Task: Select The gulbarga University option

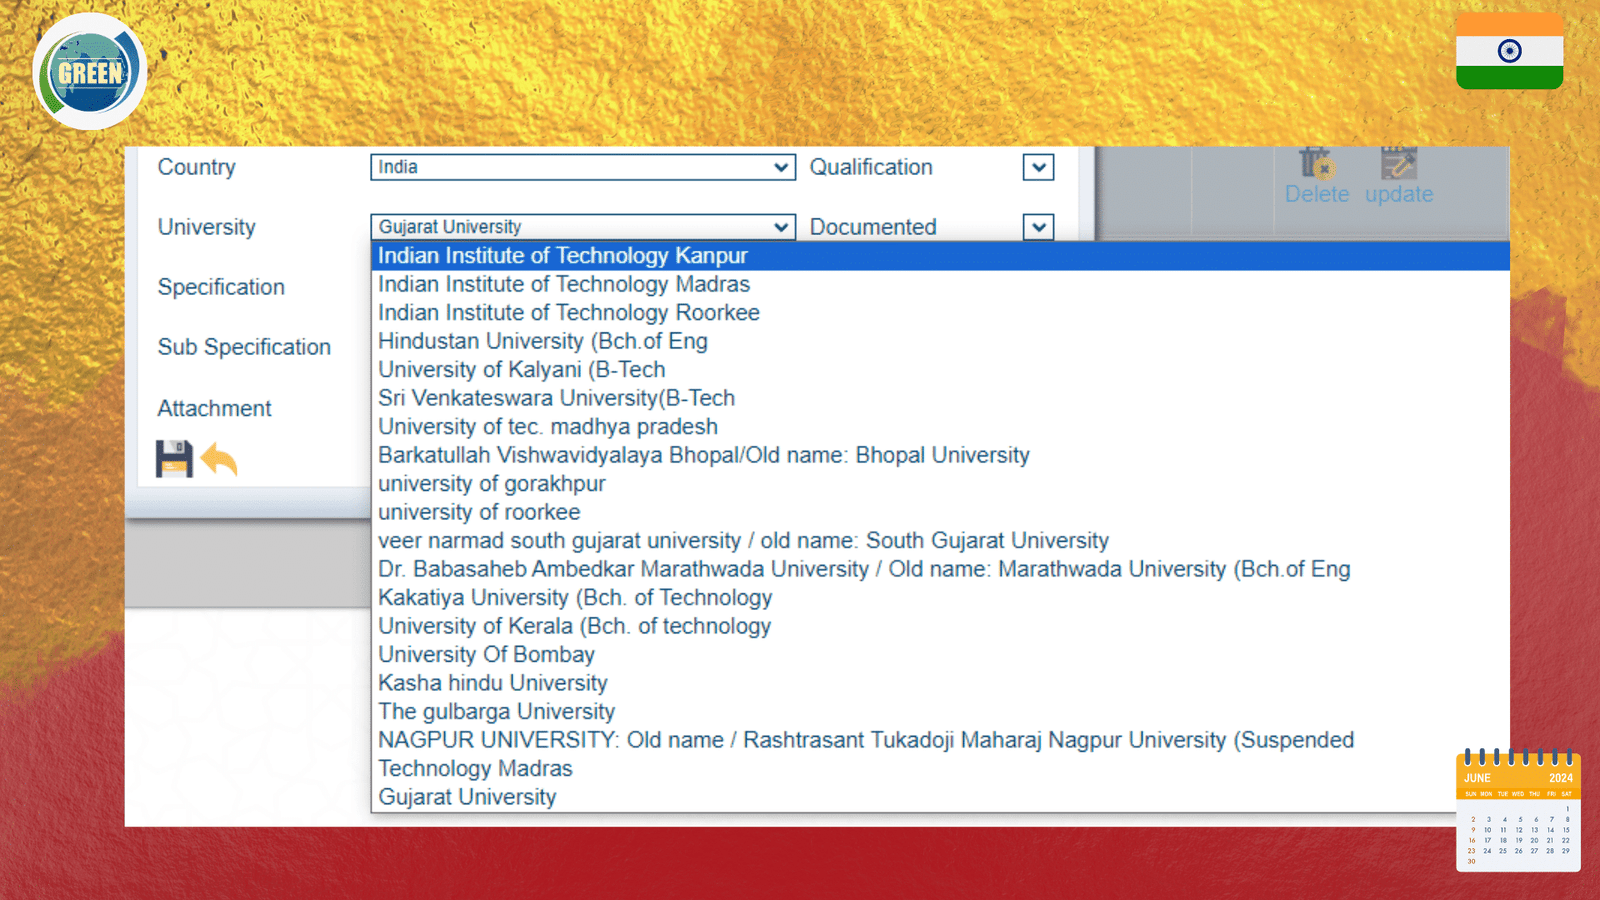Action: [496, 712]
